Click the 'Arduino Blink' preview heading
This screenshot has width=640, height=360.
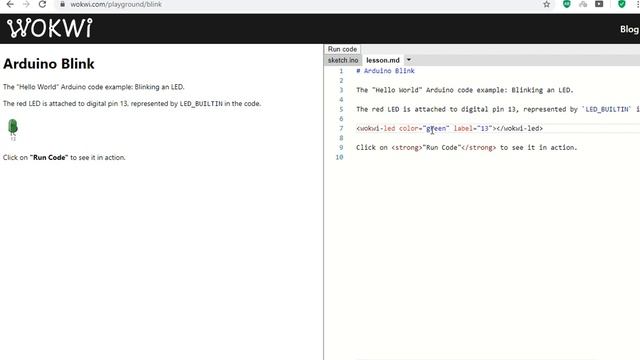coord(49,64)
